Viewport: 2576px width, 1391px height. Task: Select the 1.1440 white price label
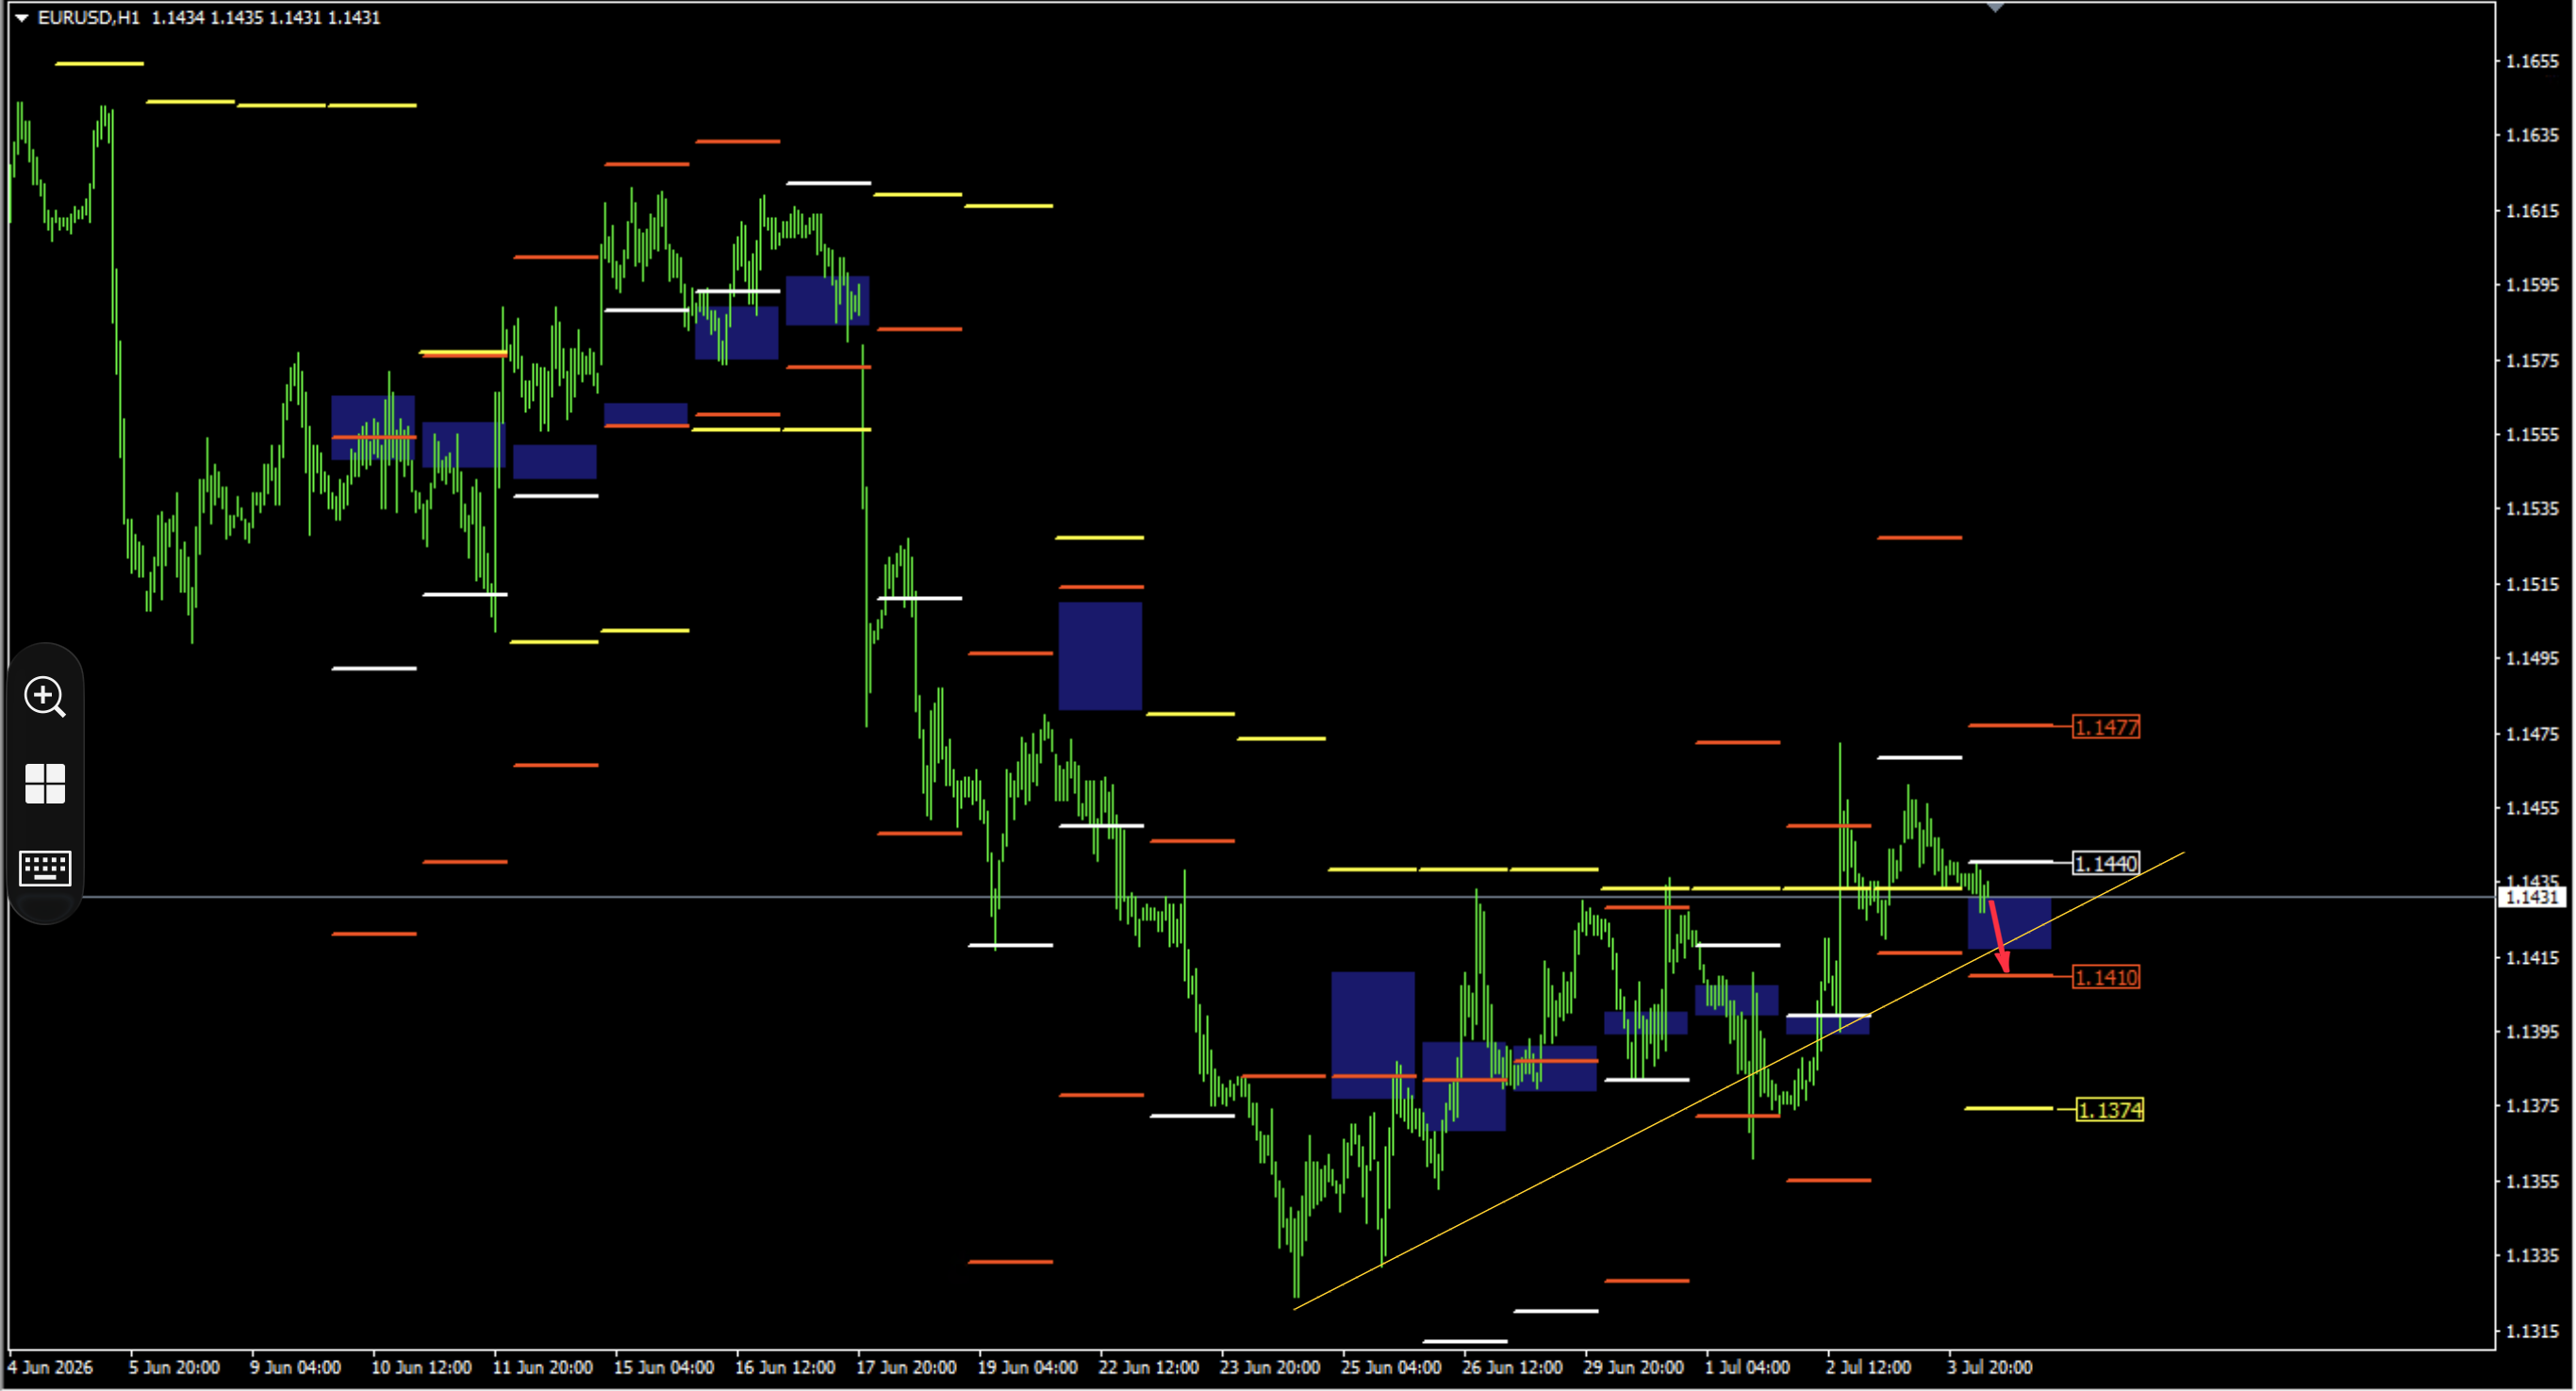point(2106,863)
